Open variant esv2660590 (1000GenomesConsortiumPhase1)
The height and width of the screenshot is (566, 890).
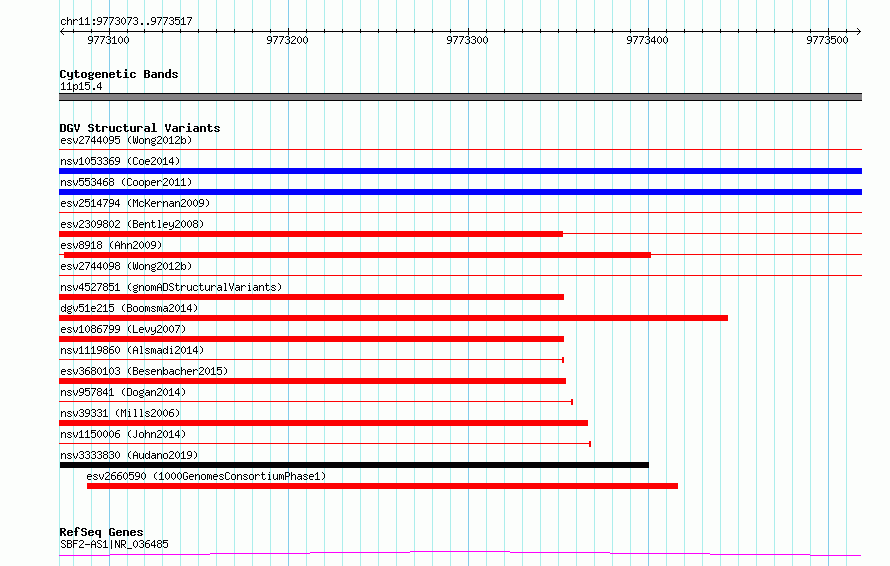pos(206,476)
